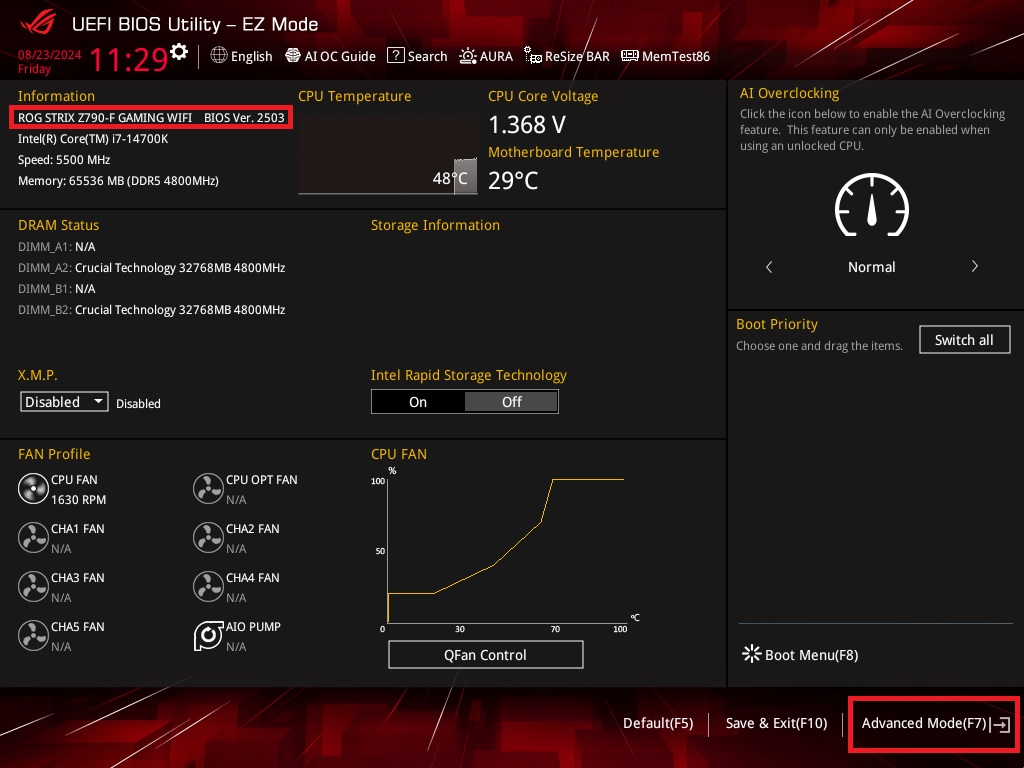Select the CPU OPT FAN icon

(208, 488)
